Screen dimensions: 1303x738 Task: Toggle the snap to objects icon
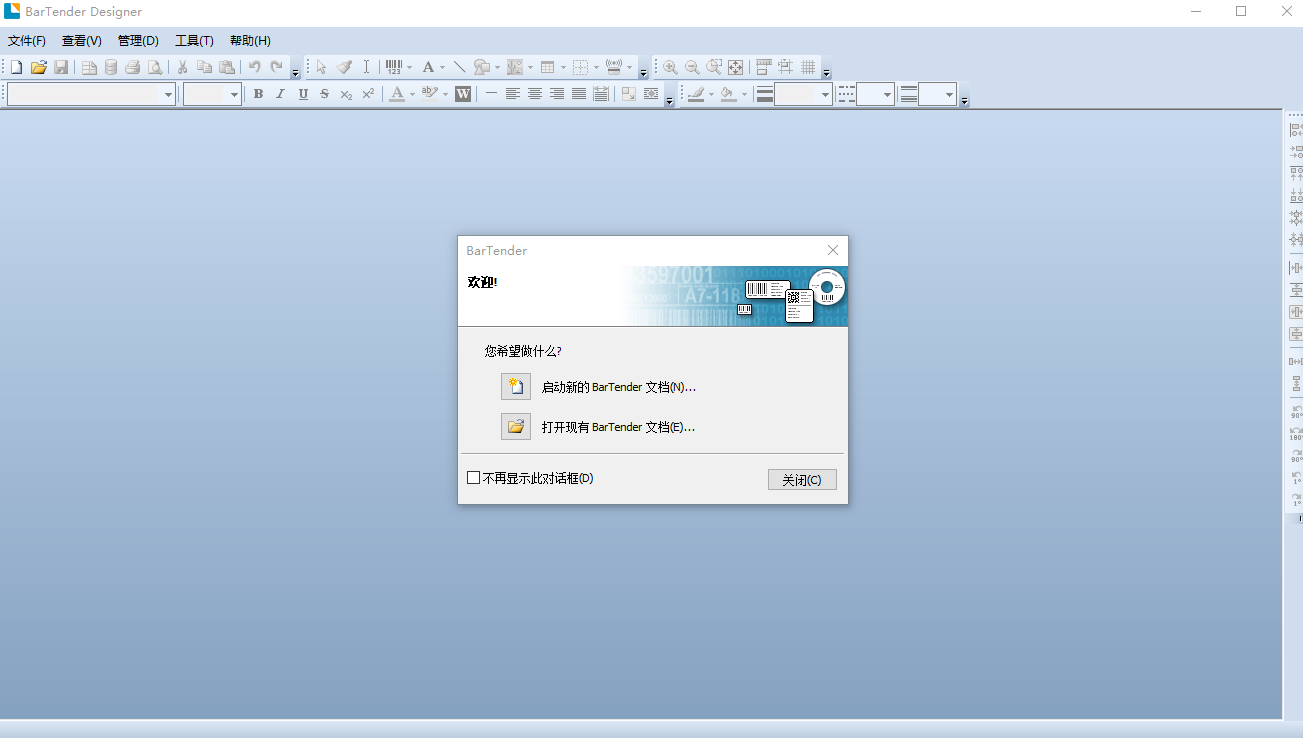tap(786, 67)
